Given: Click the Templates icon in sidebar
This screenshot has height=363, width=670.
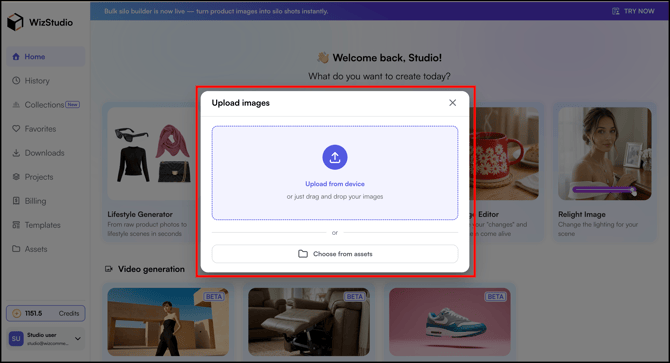Looking at the screenshot, I should point(16,225).
